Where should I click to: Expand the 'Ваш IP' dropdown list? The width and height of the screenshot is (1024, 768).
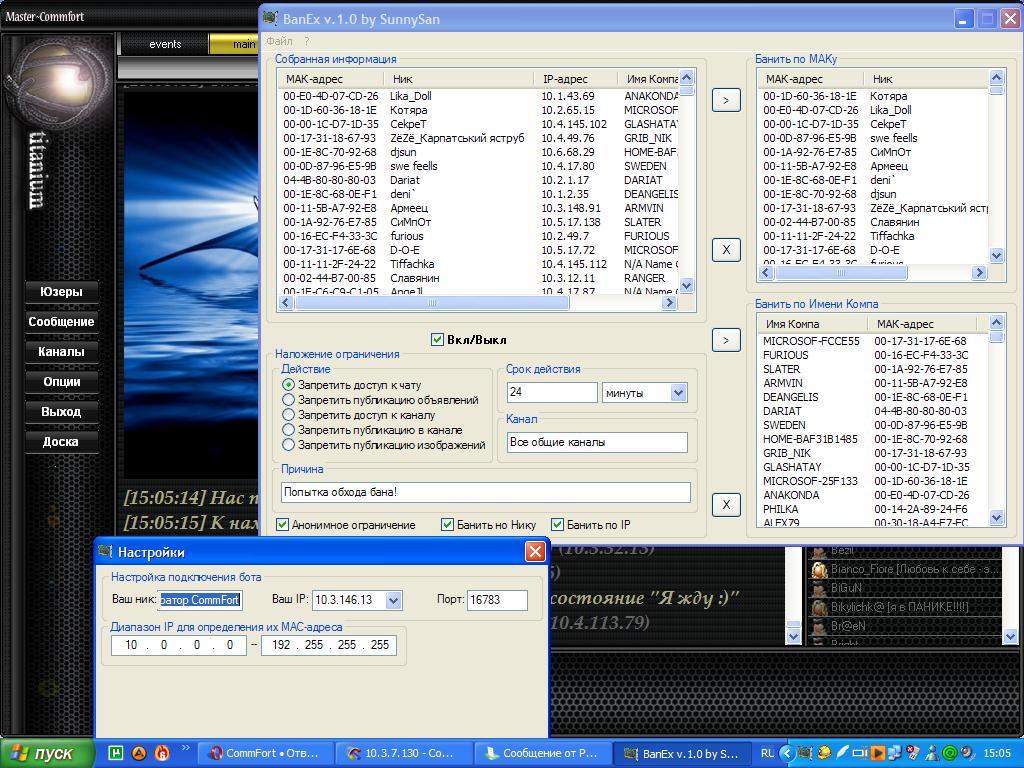393,600
